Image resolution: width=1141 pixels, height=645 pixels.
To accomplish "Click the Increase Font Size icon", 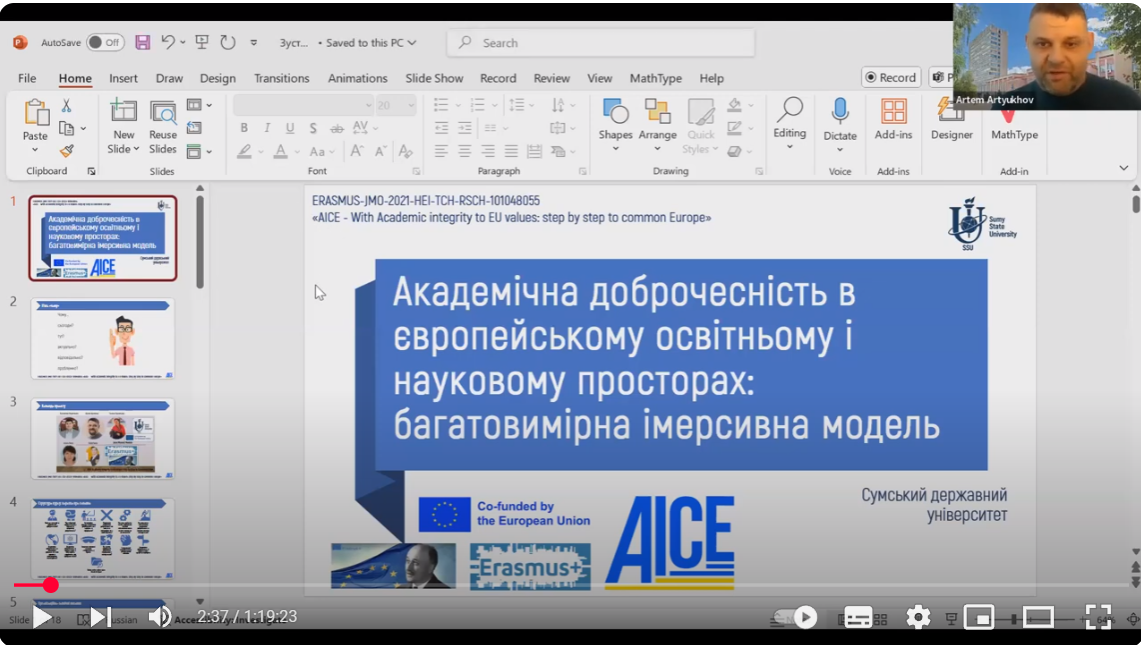I will (357, 151).
